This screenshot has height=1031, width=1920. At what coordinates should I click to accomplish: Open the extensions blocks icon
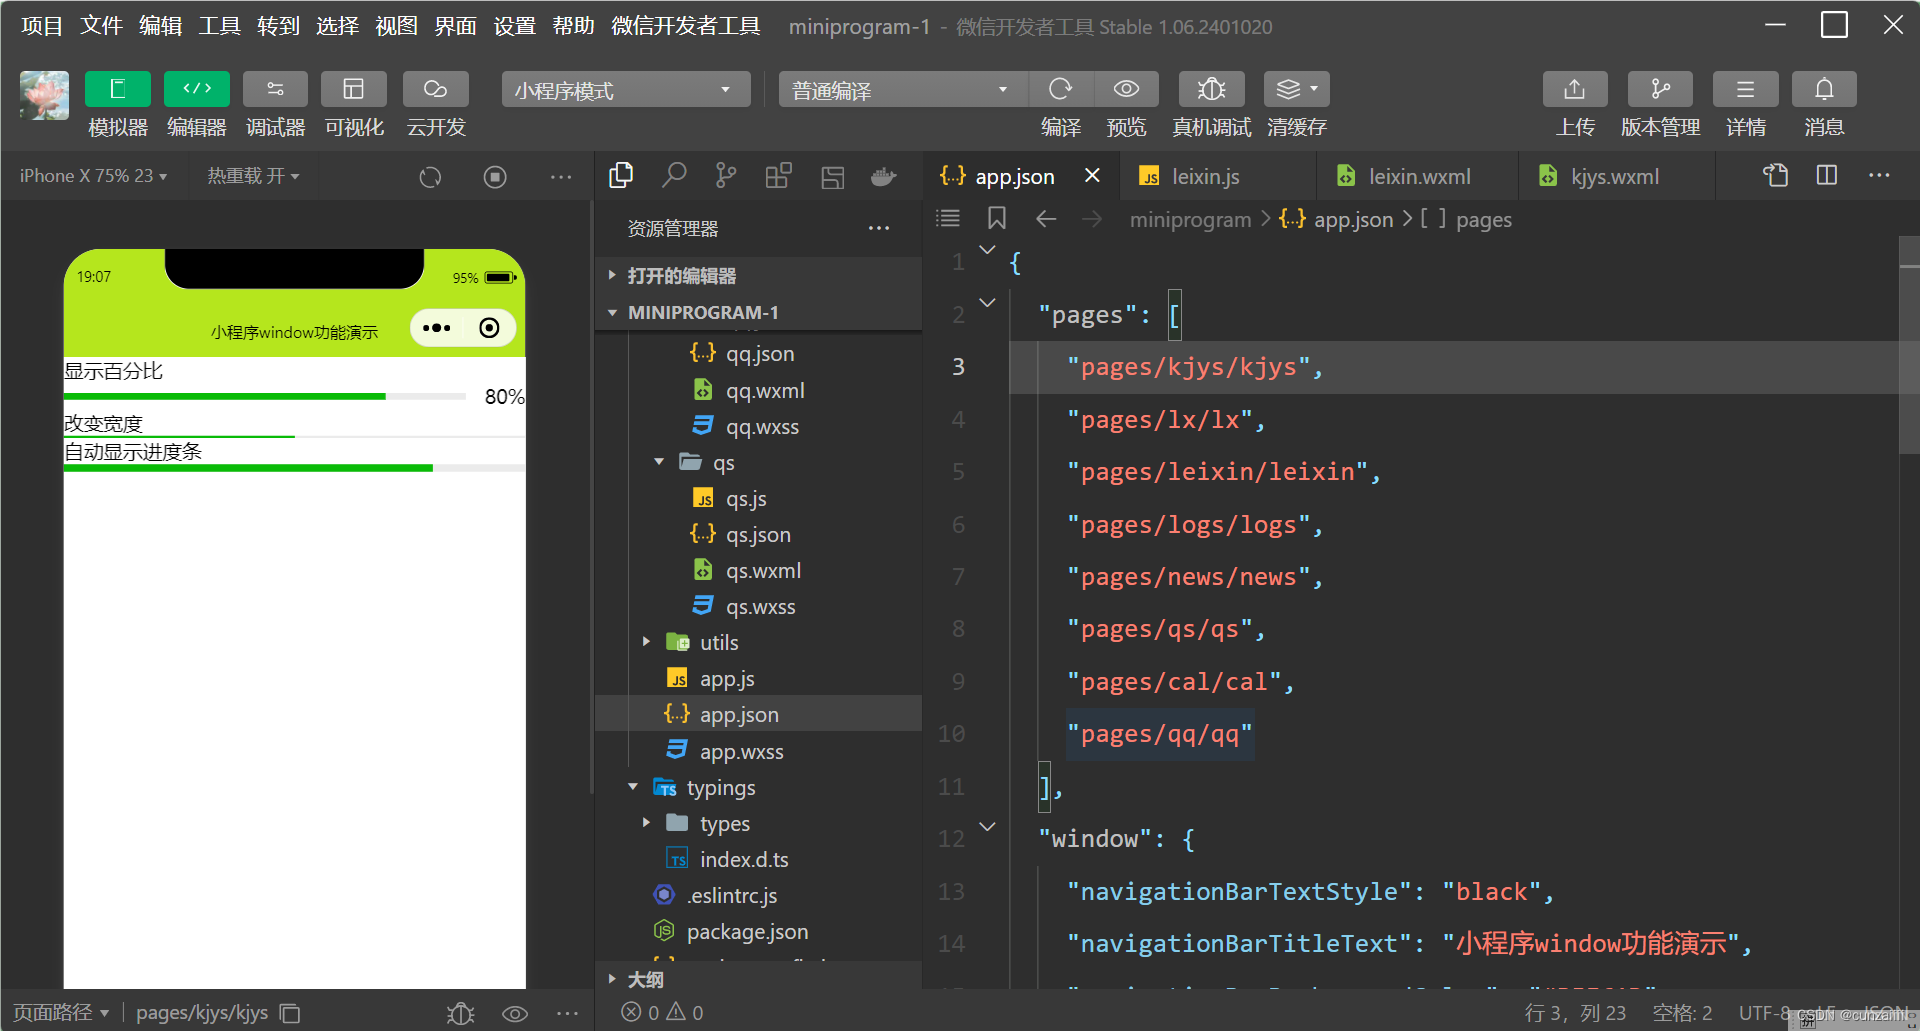tap(778, 176)
